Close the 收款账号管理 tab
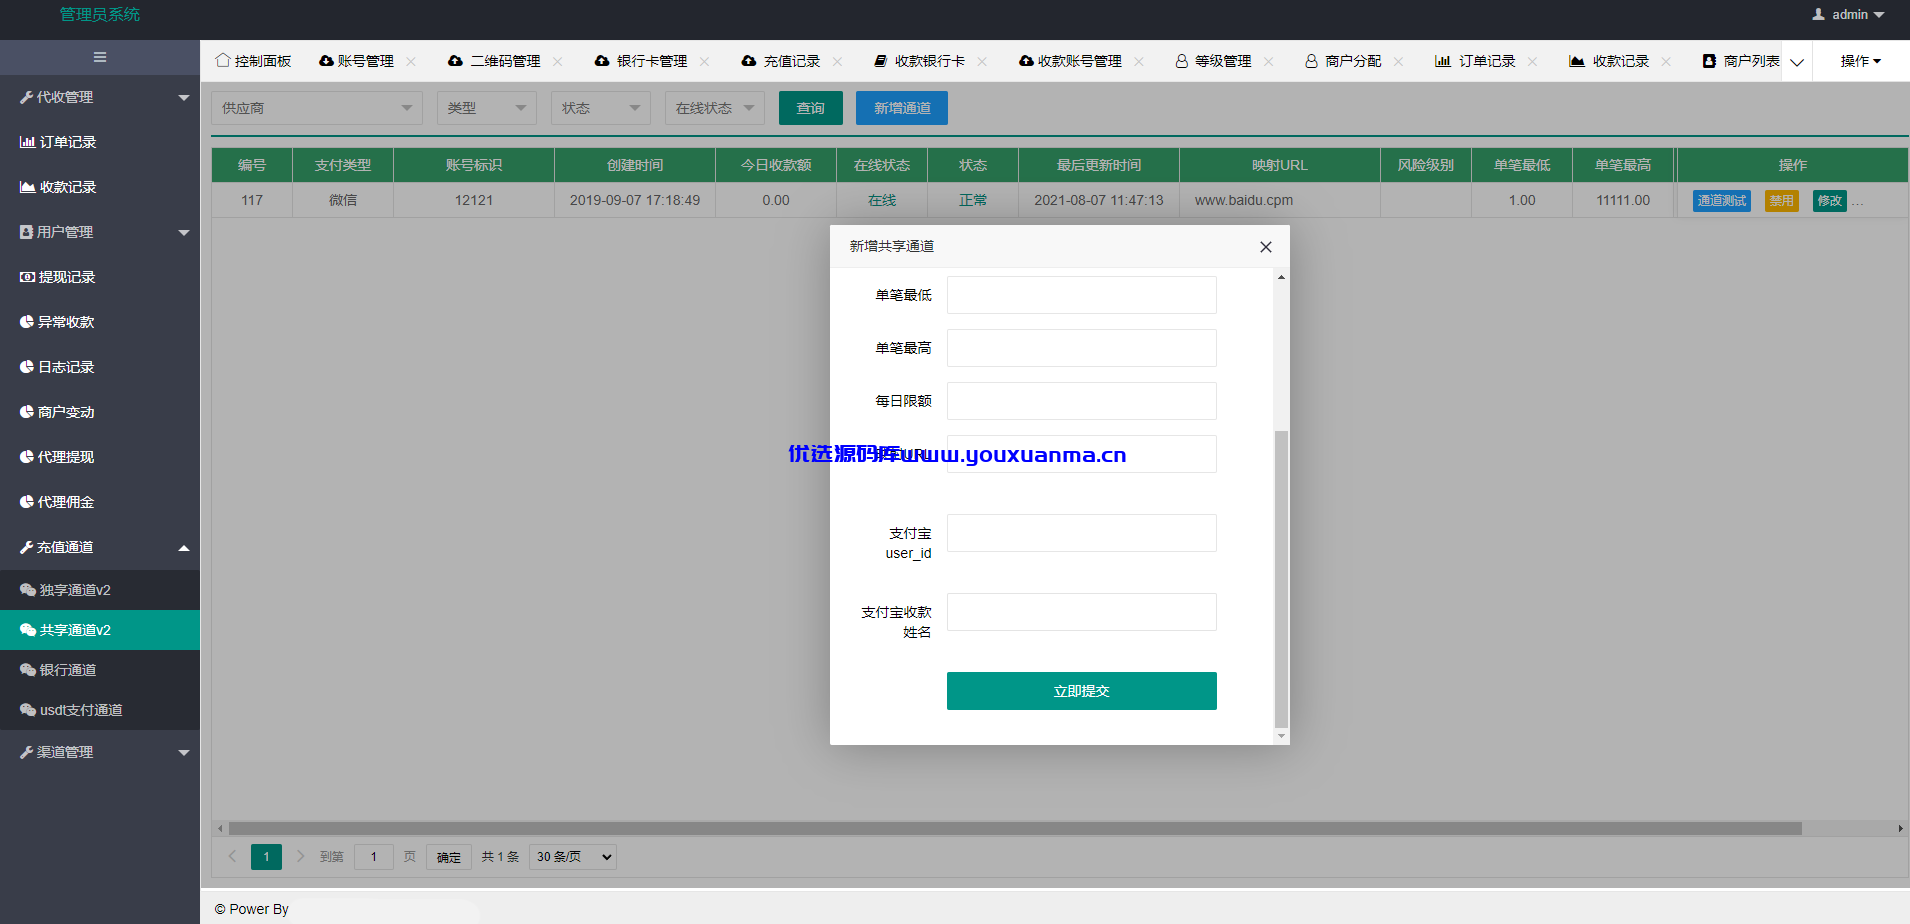 (x=1138, y=62)
